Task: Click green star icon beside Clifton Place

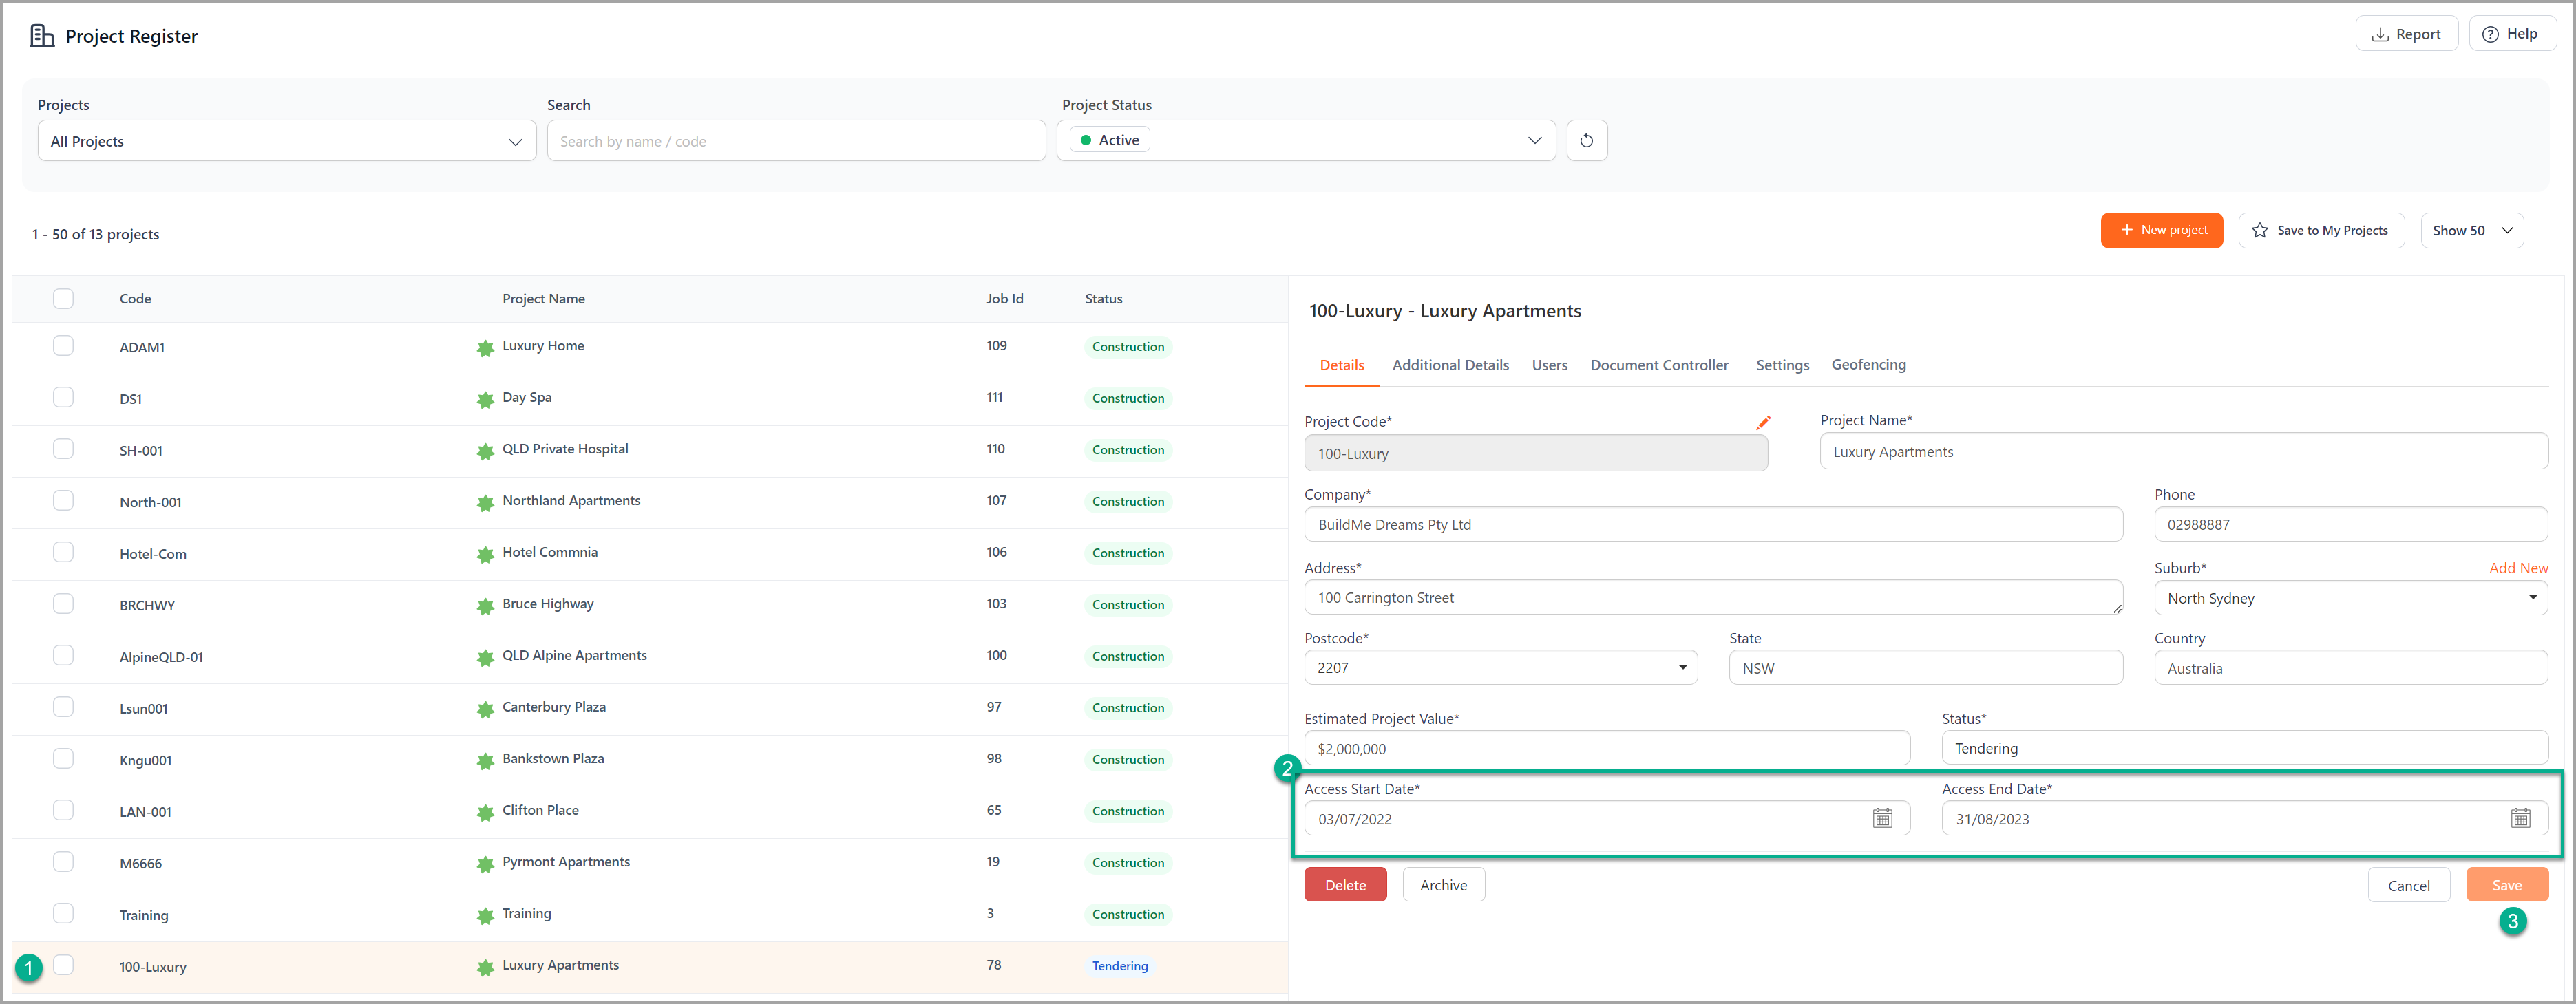Action: (x=485, y=812)
